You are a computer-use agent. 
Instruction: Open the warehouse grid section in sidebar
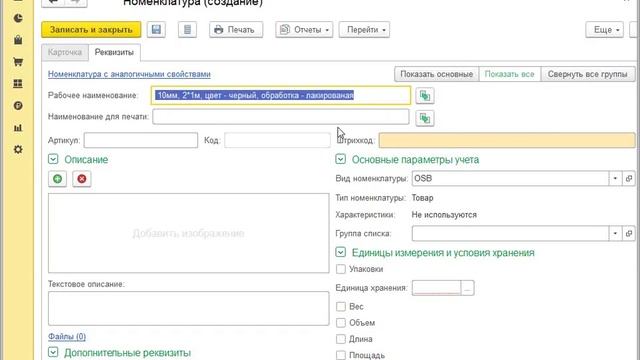[18, 84]
